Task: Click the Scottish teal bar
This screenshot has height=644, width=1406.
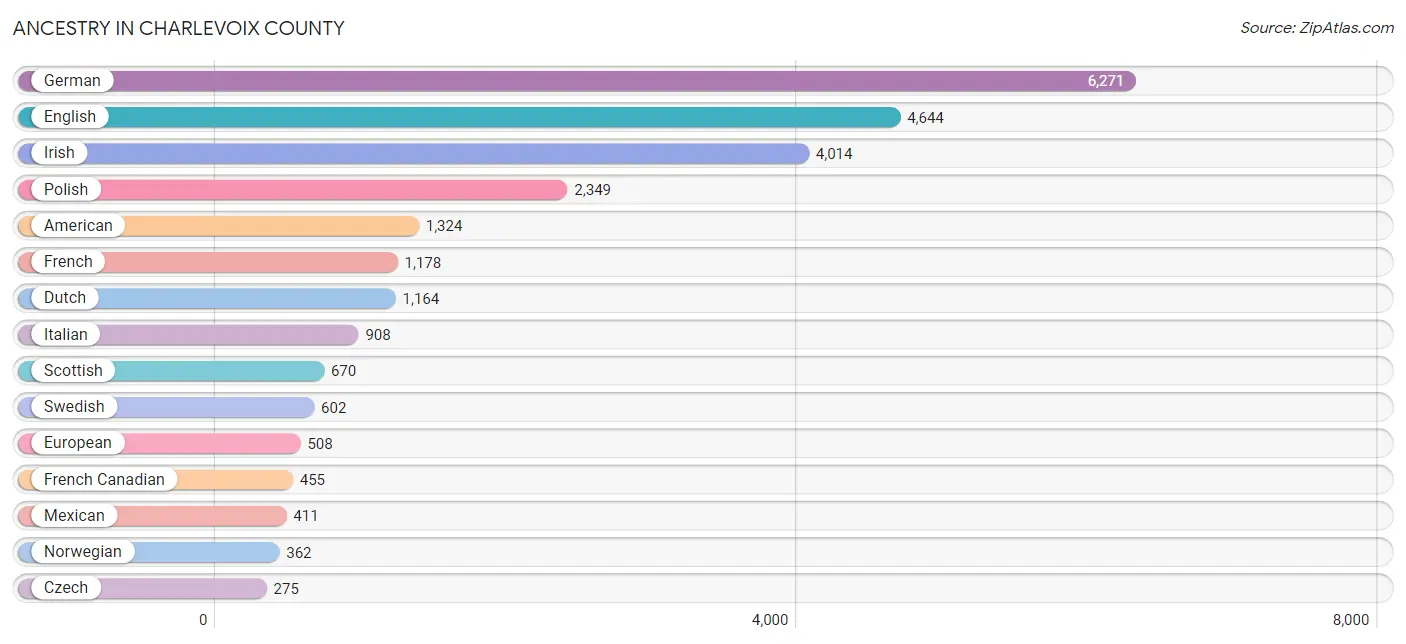Action: [171, 371]
